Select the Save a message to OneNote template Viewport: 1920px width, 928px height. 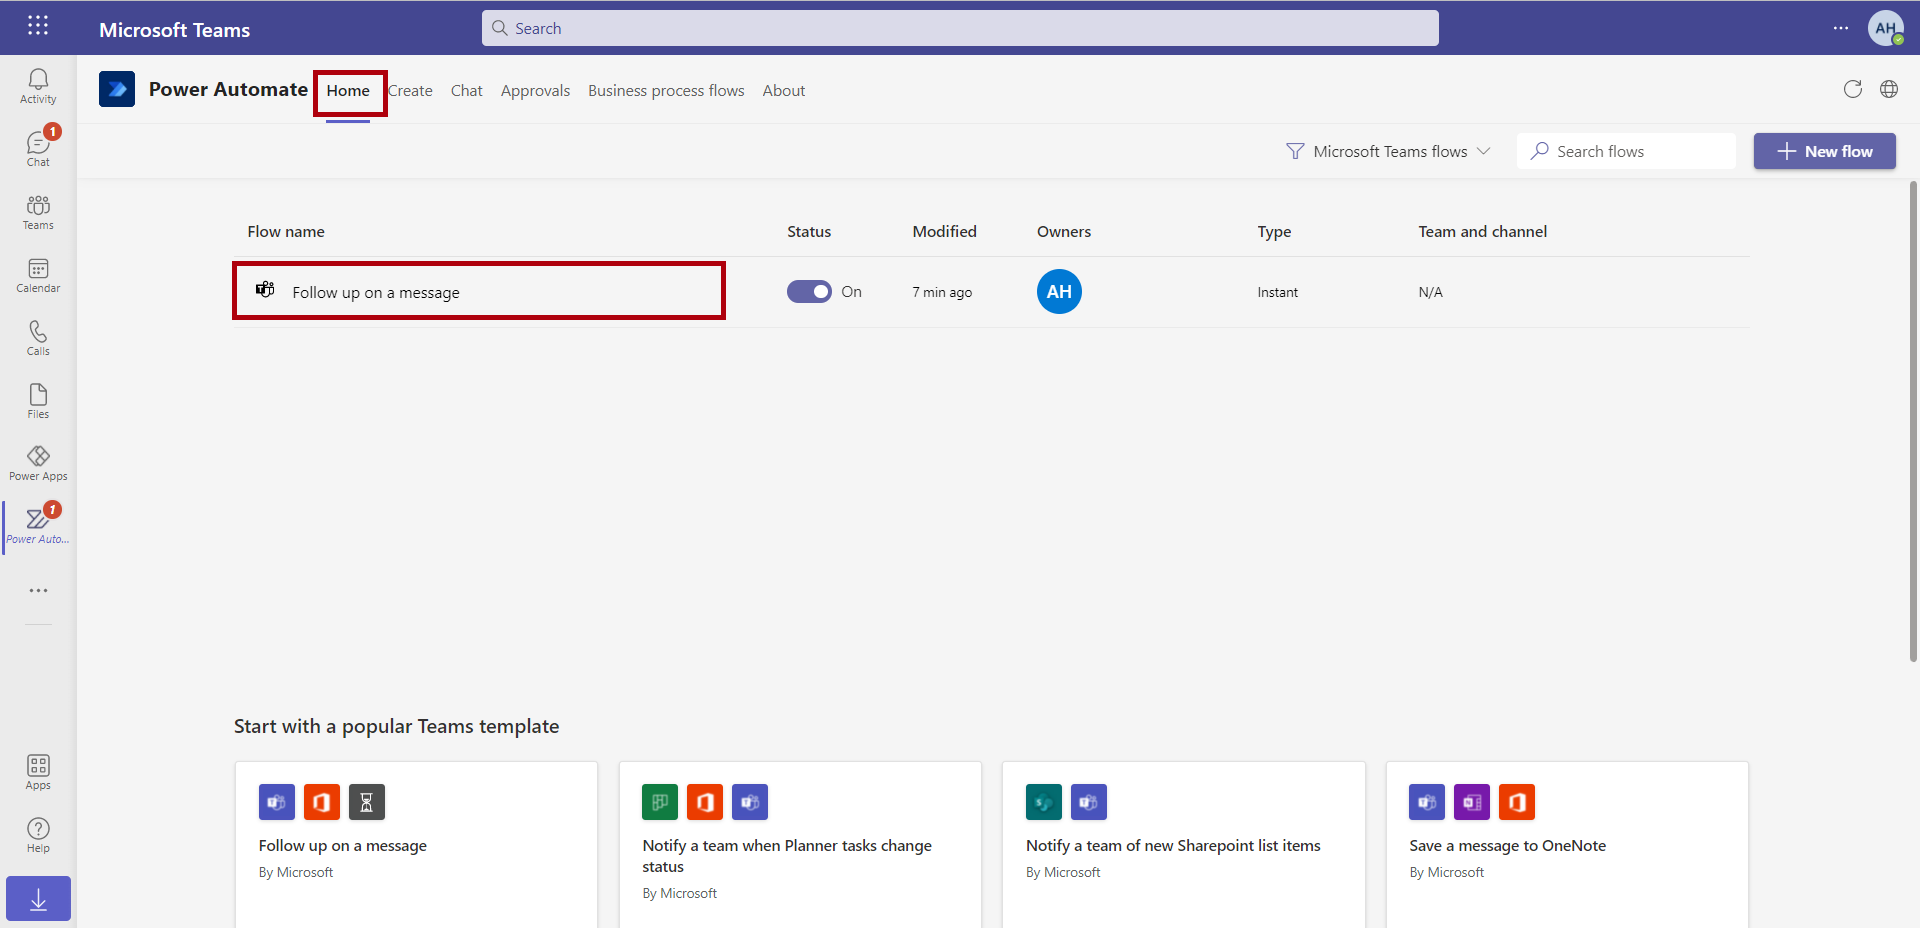click(x=1567, y=845)
